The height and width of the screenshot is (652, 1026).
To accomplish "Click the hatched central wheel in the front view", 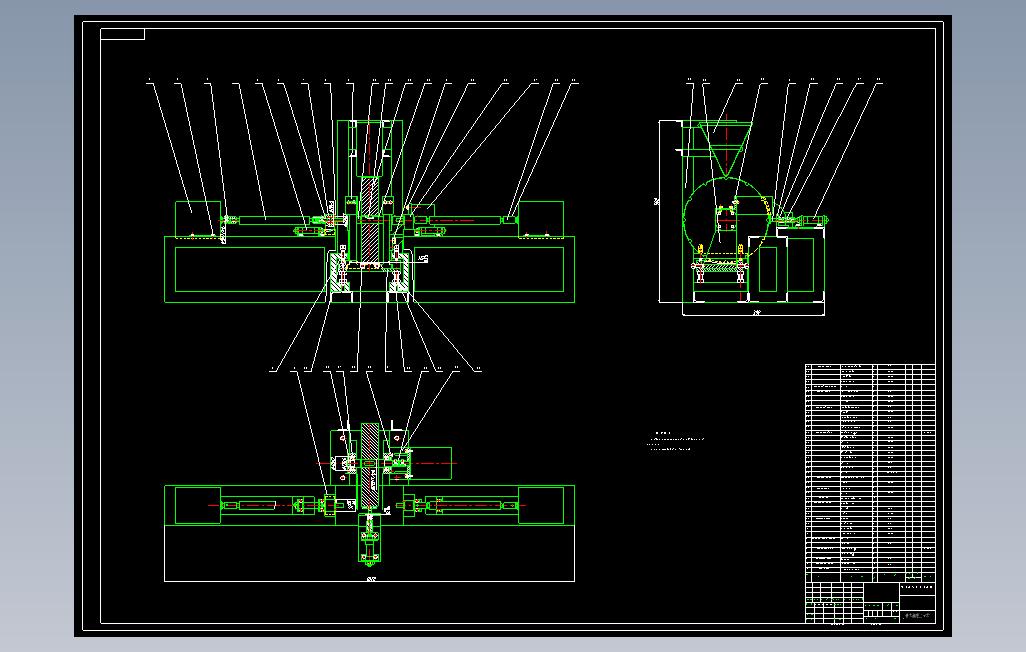I will [x=370, y=219].
